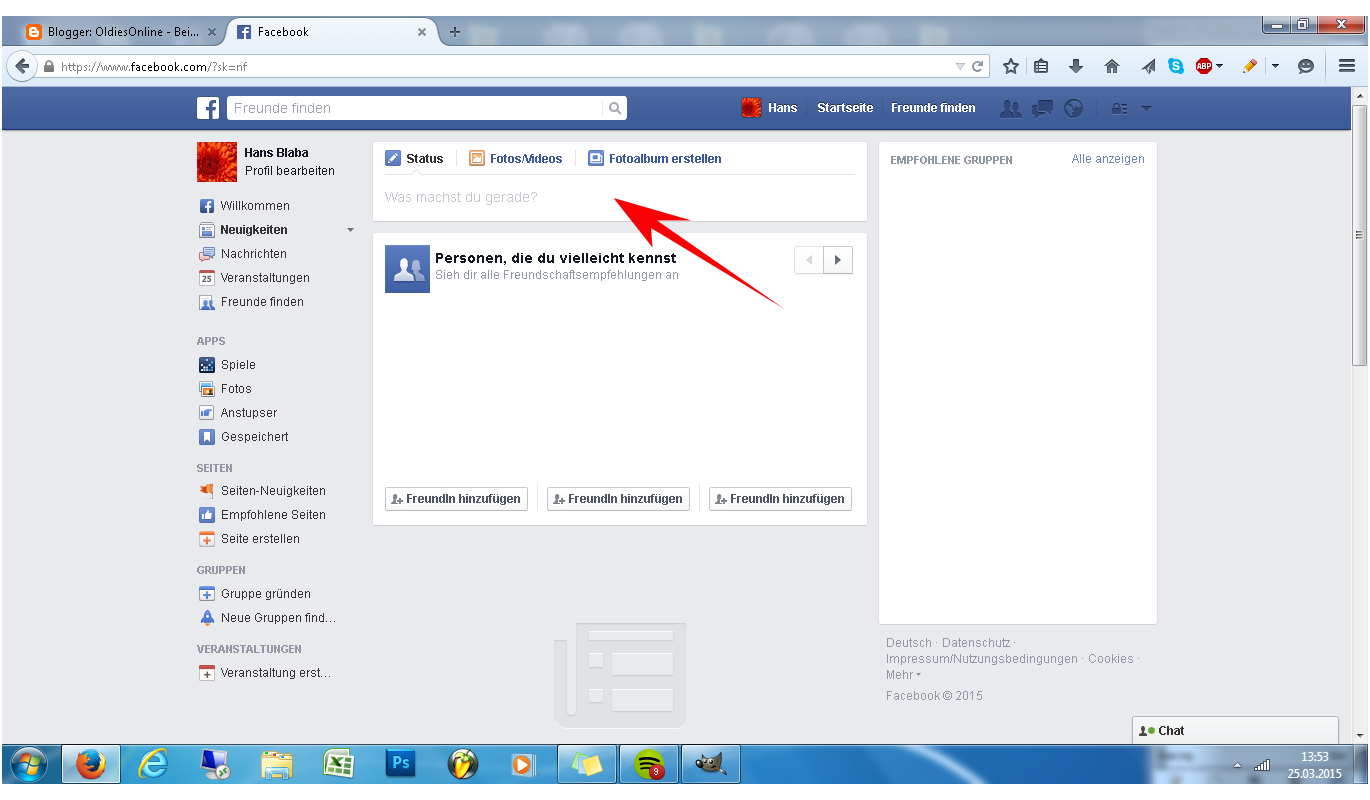This screenshot has width=1370, height=800.
Task: Open the messages speech-bubble icon in the header
Action: coord(1042,108)
